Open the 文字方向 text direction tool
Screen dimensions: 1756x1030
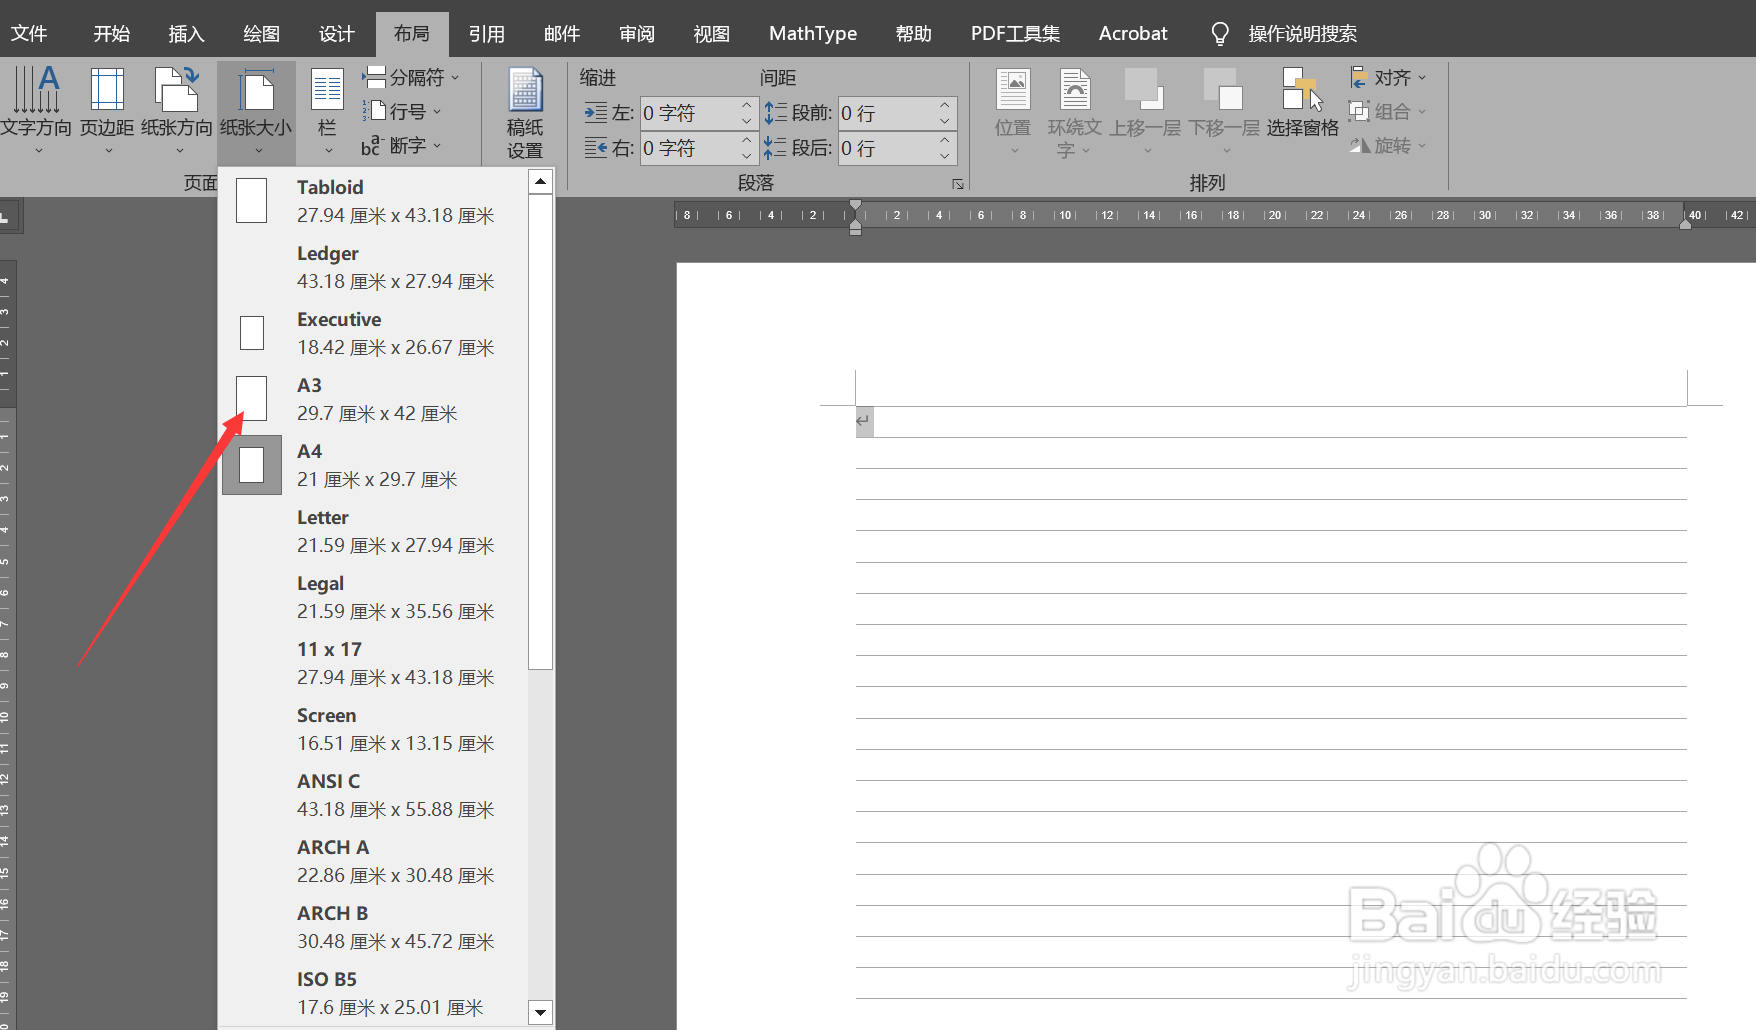click(x=36, y=109)
